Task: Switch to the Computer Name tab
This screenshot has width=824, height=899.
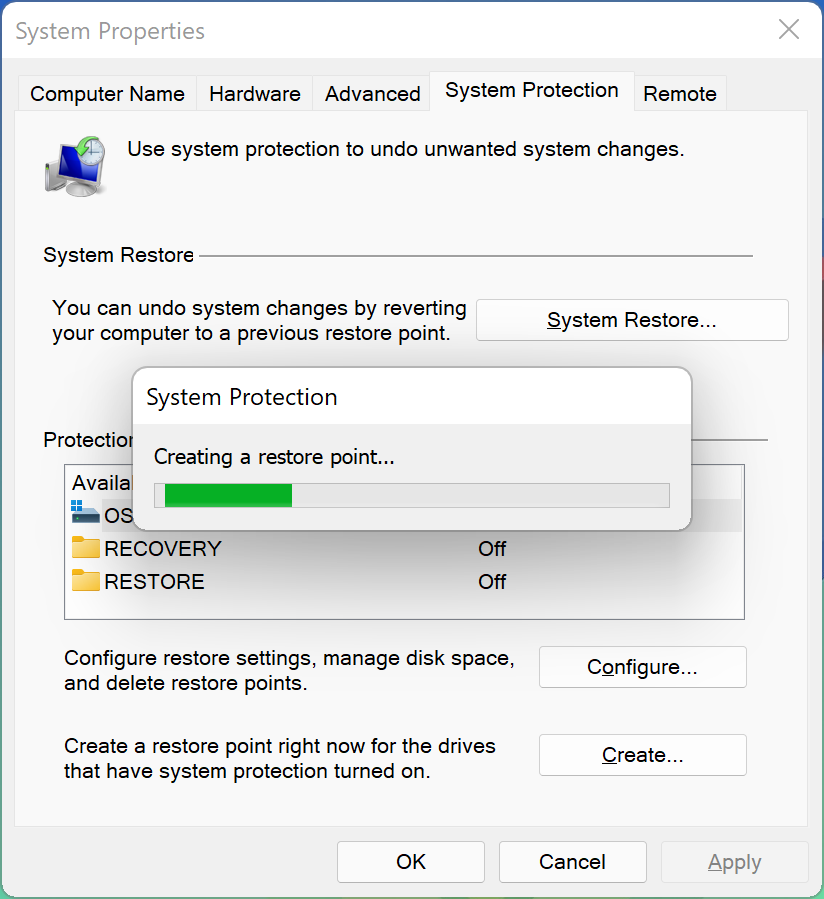Action: [x=107, y=93]
